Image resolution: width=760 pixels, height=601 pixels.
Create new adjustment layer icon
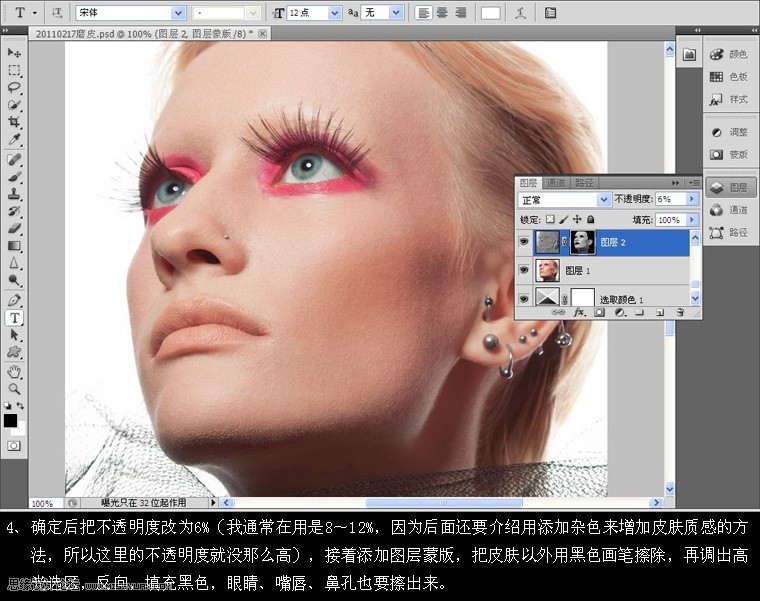pyautogui.click(x=620, y=313)
